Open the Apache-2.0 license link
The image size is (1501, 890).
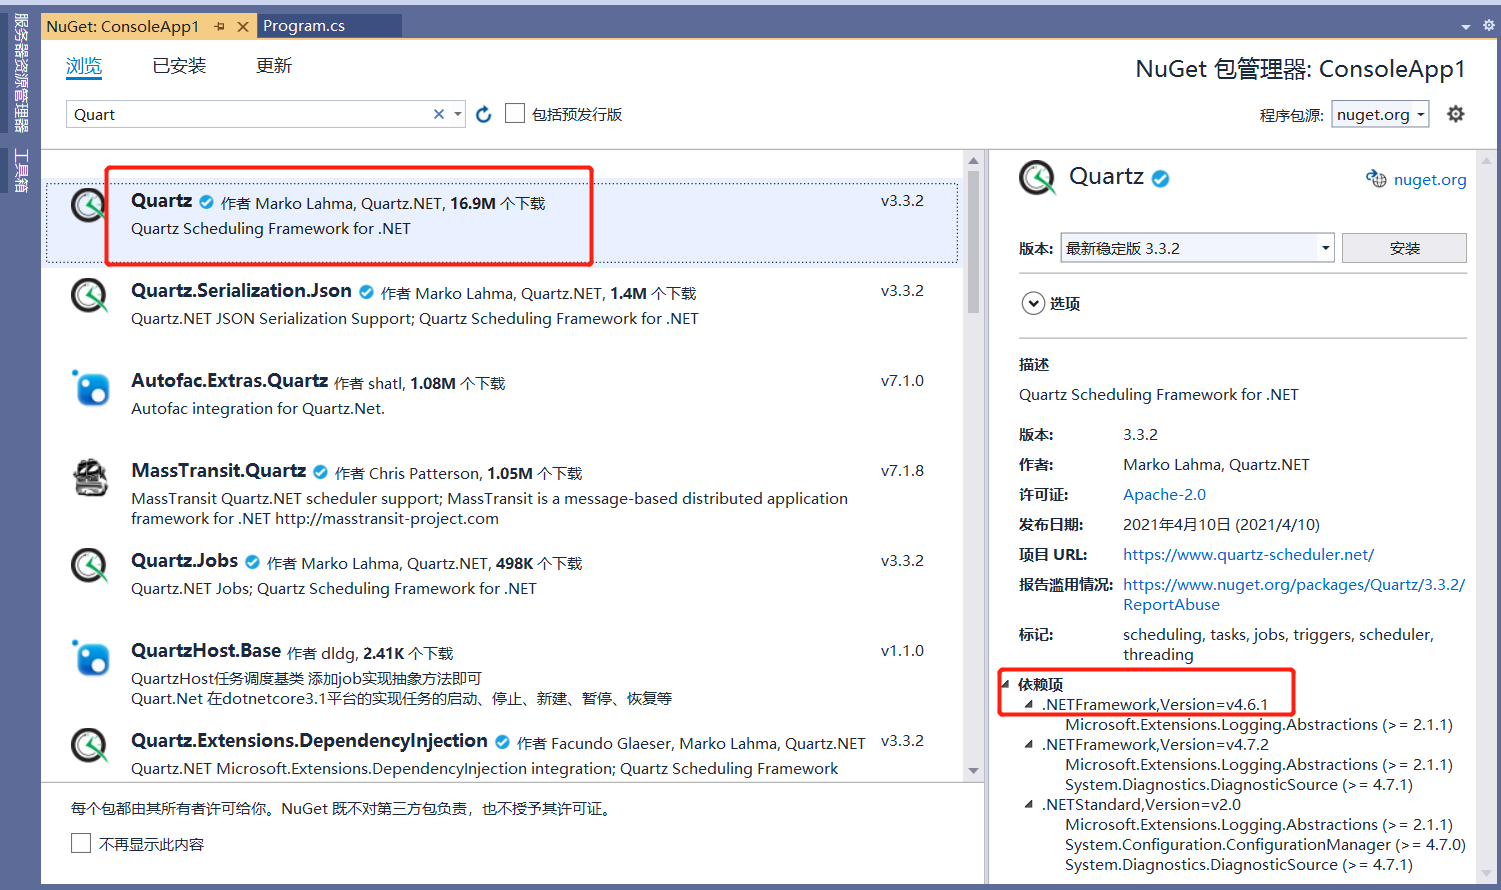coord(1164,494)
